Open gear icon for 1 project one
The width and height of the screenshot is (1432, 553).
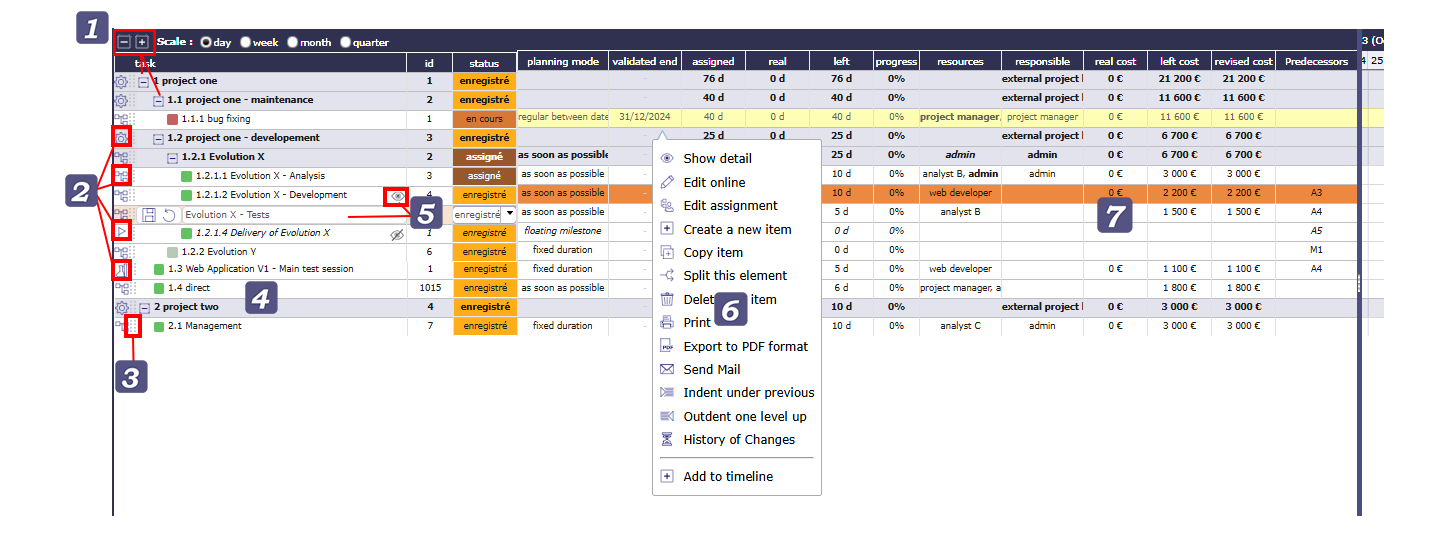click(x=121, y=81)
